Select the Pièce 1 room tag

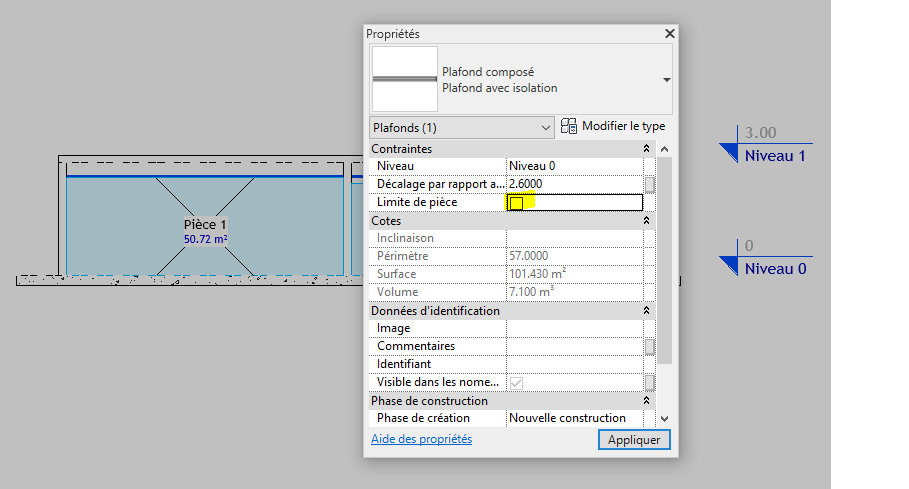pos(205,224)
